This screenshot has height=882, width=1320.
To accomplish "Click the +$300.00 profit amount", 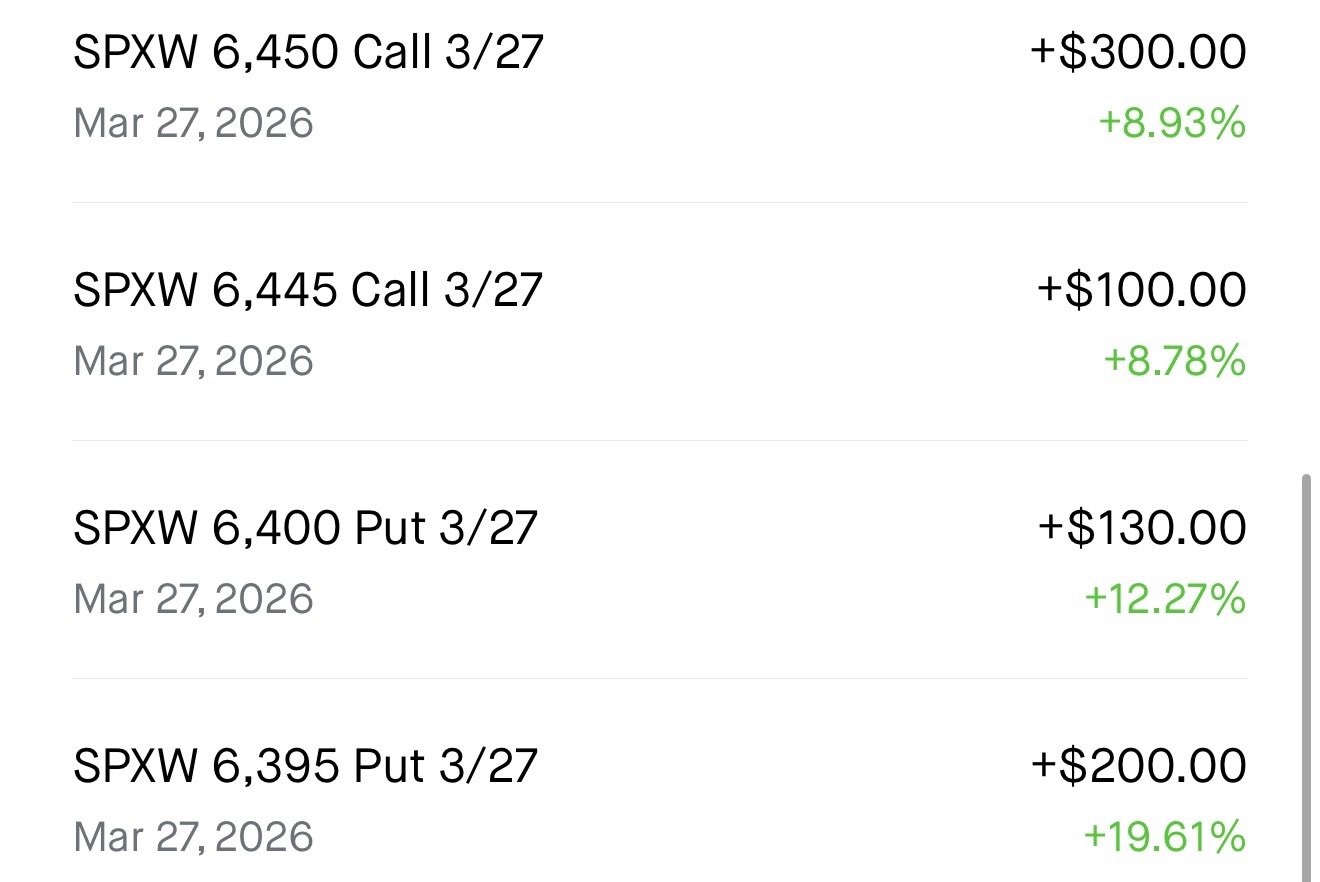I will click(1139, 52).
